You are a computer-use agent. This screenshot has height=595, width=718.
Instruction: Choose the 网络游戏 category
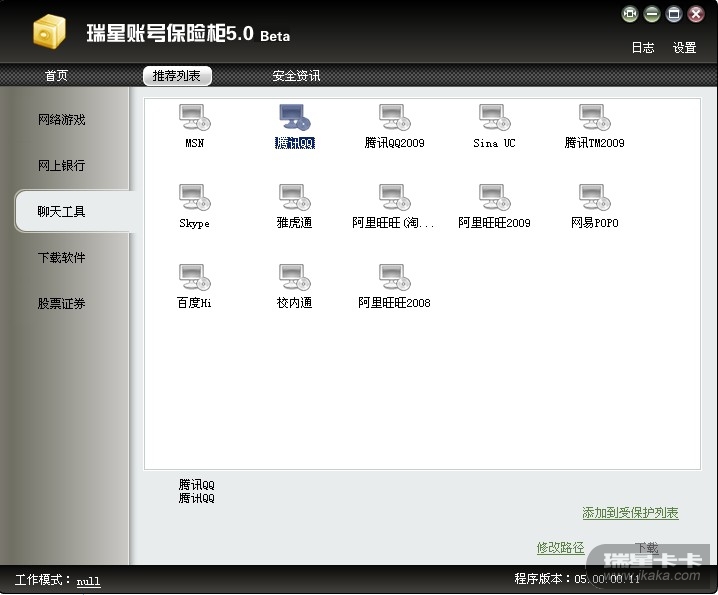click(61, 120)
